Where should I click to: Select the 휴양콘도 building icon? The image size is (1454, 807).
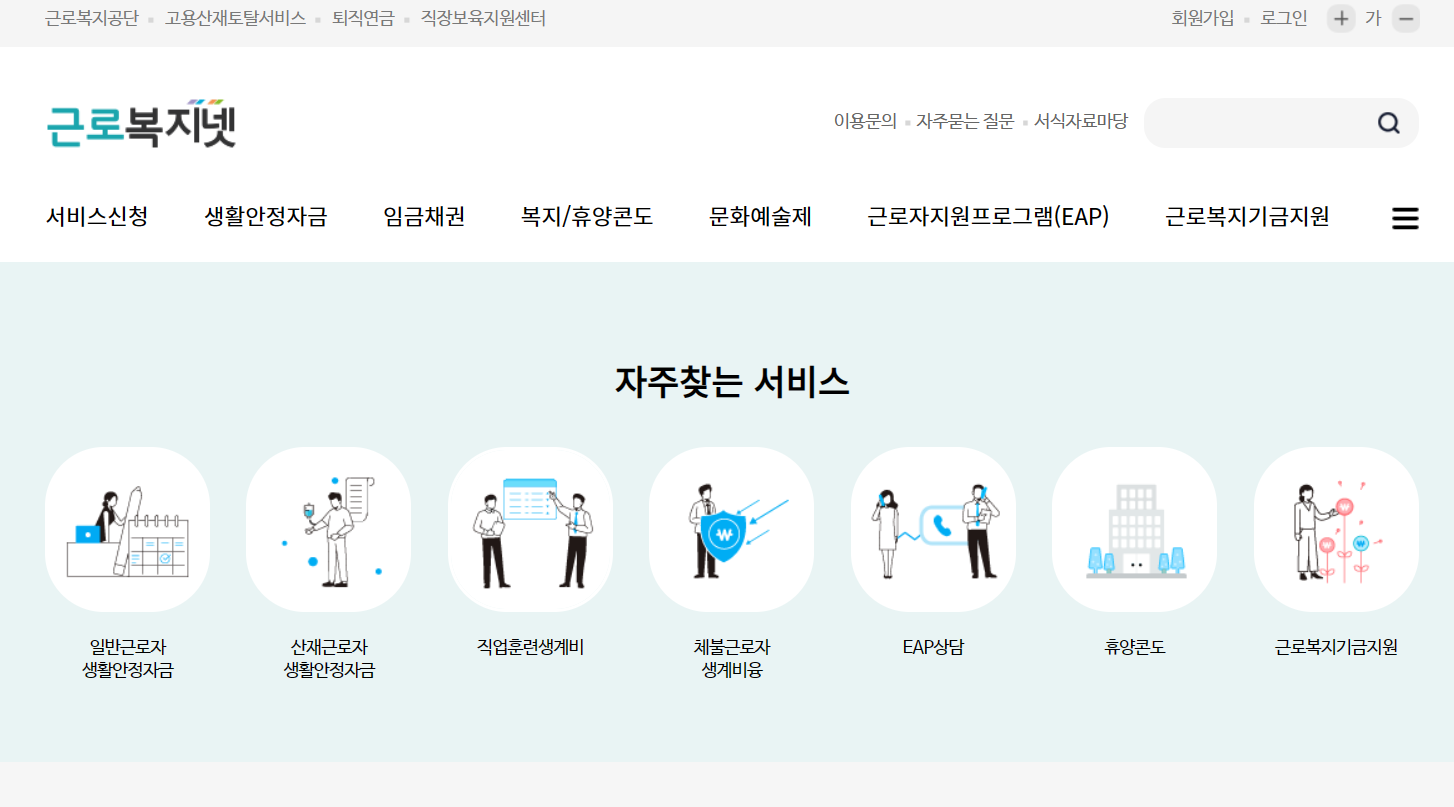1134,529
